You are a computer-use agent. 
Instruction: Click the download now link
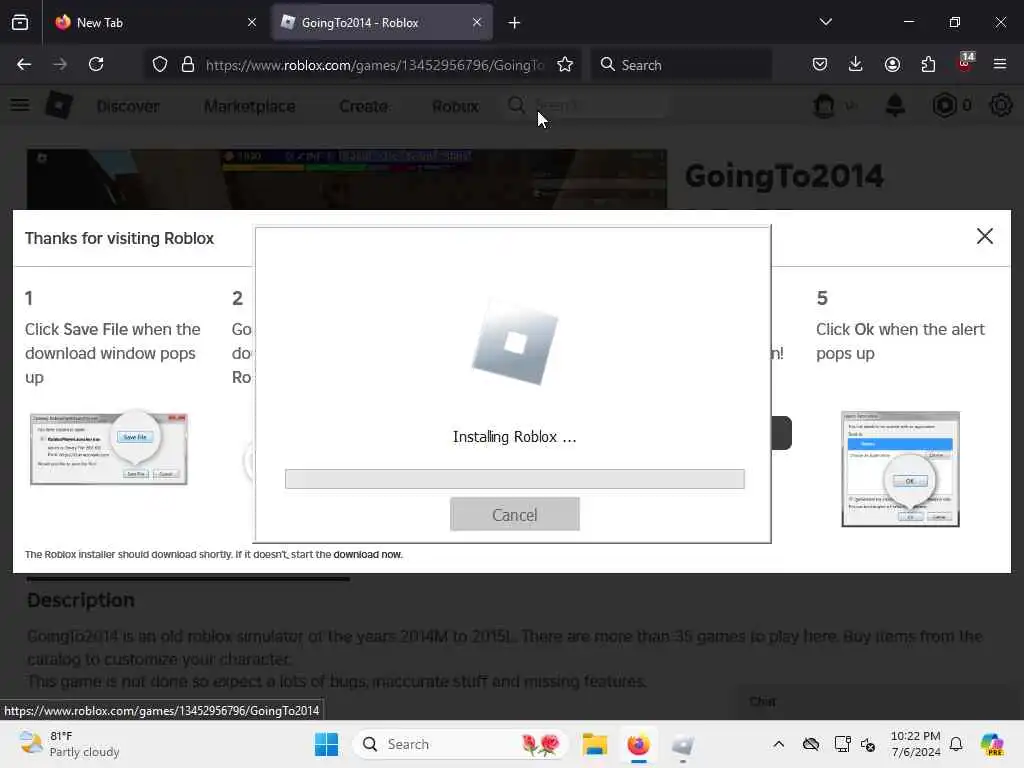point(367,554)
